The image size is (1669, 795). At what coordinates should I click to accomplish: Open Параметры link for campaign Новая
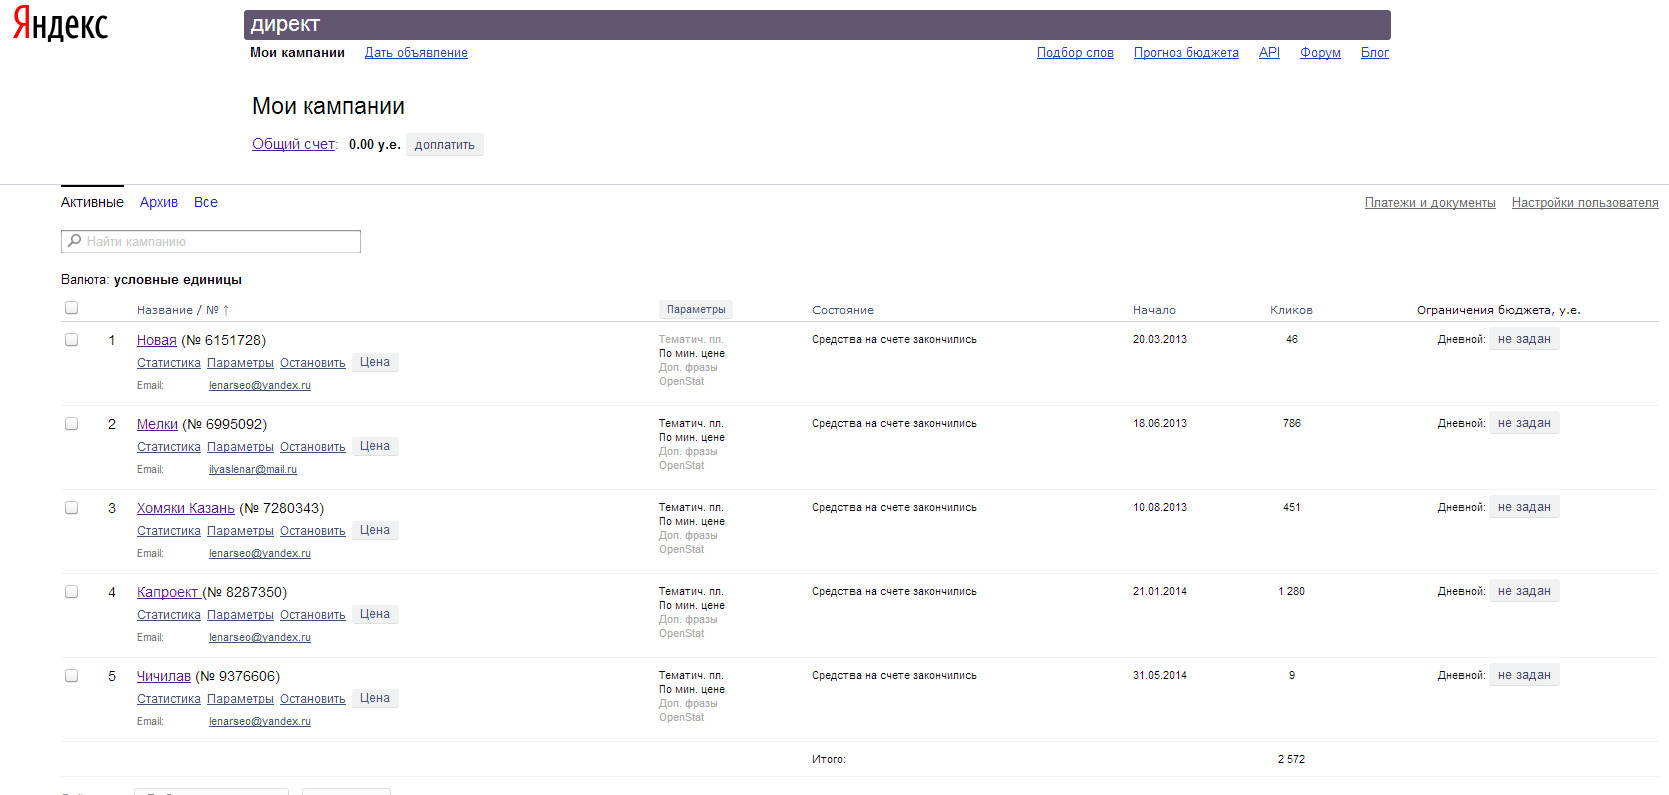(240, 363)
